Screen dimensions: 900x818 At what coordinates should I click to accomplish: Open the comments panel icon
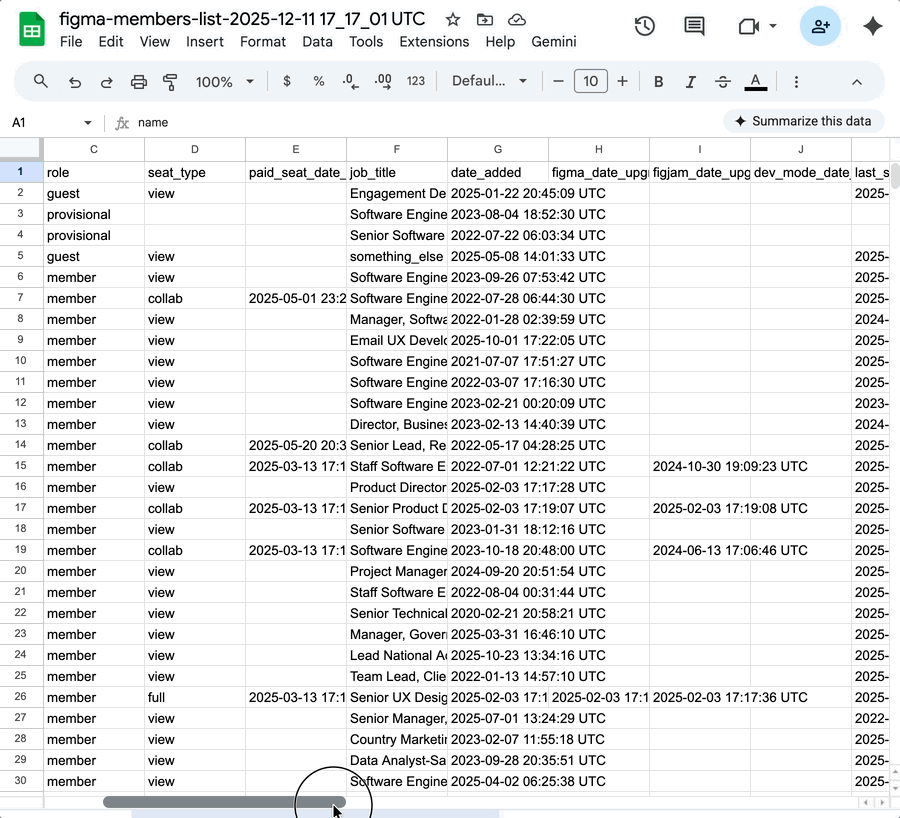pos(694,27)
